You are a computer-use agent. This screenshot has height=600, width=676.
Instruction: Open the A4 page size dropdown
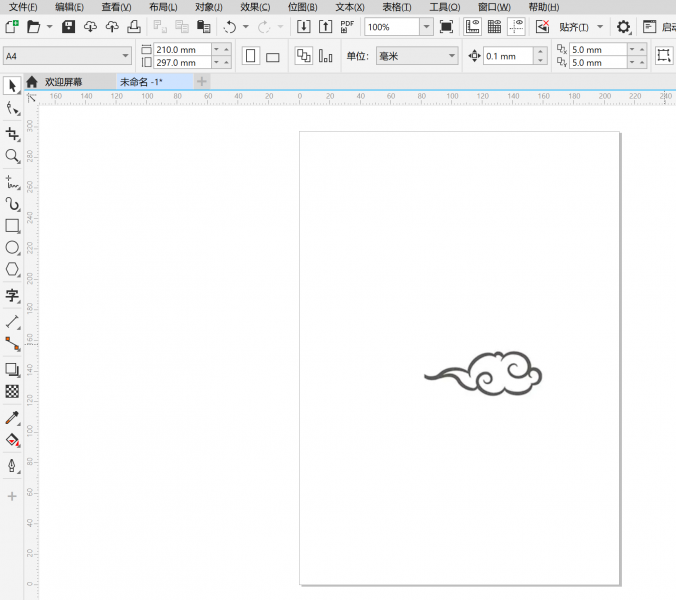tap(125, 56)
